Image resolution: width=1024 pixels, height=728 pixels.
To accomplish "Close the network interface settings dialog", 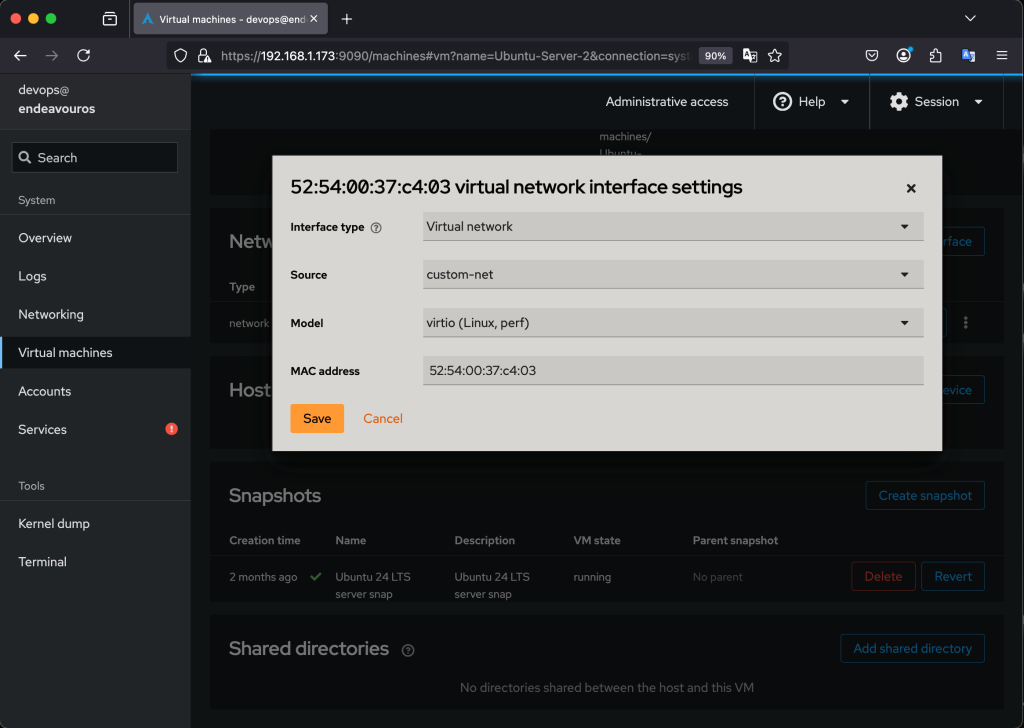I will click(910, 188).
